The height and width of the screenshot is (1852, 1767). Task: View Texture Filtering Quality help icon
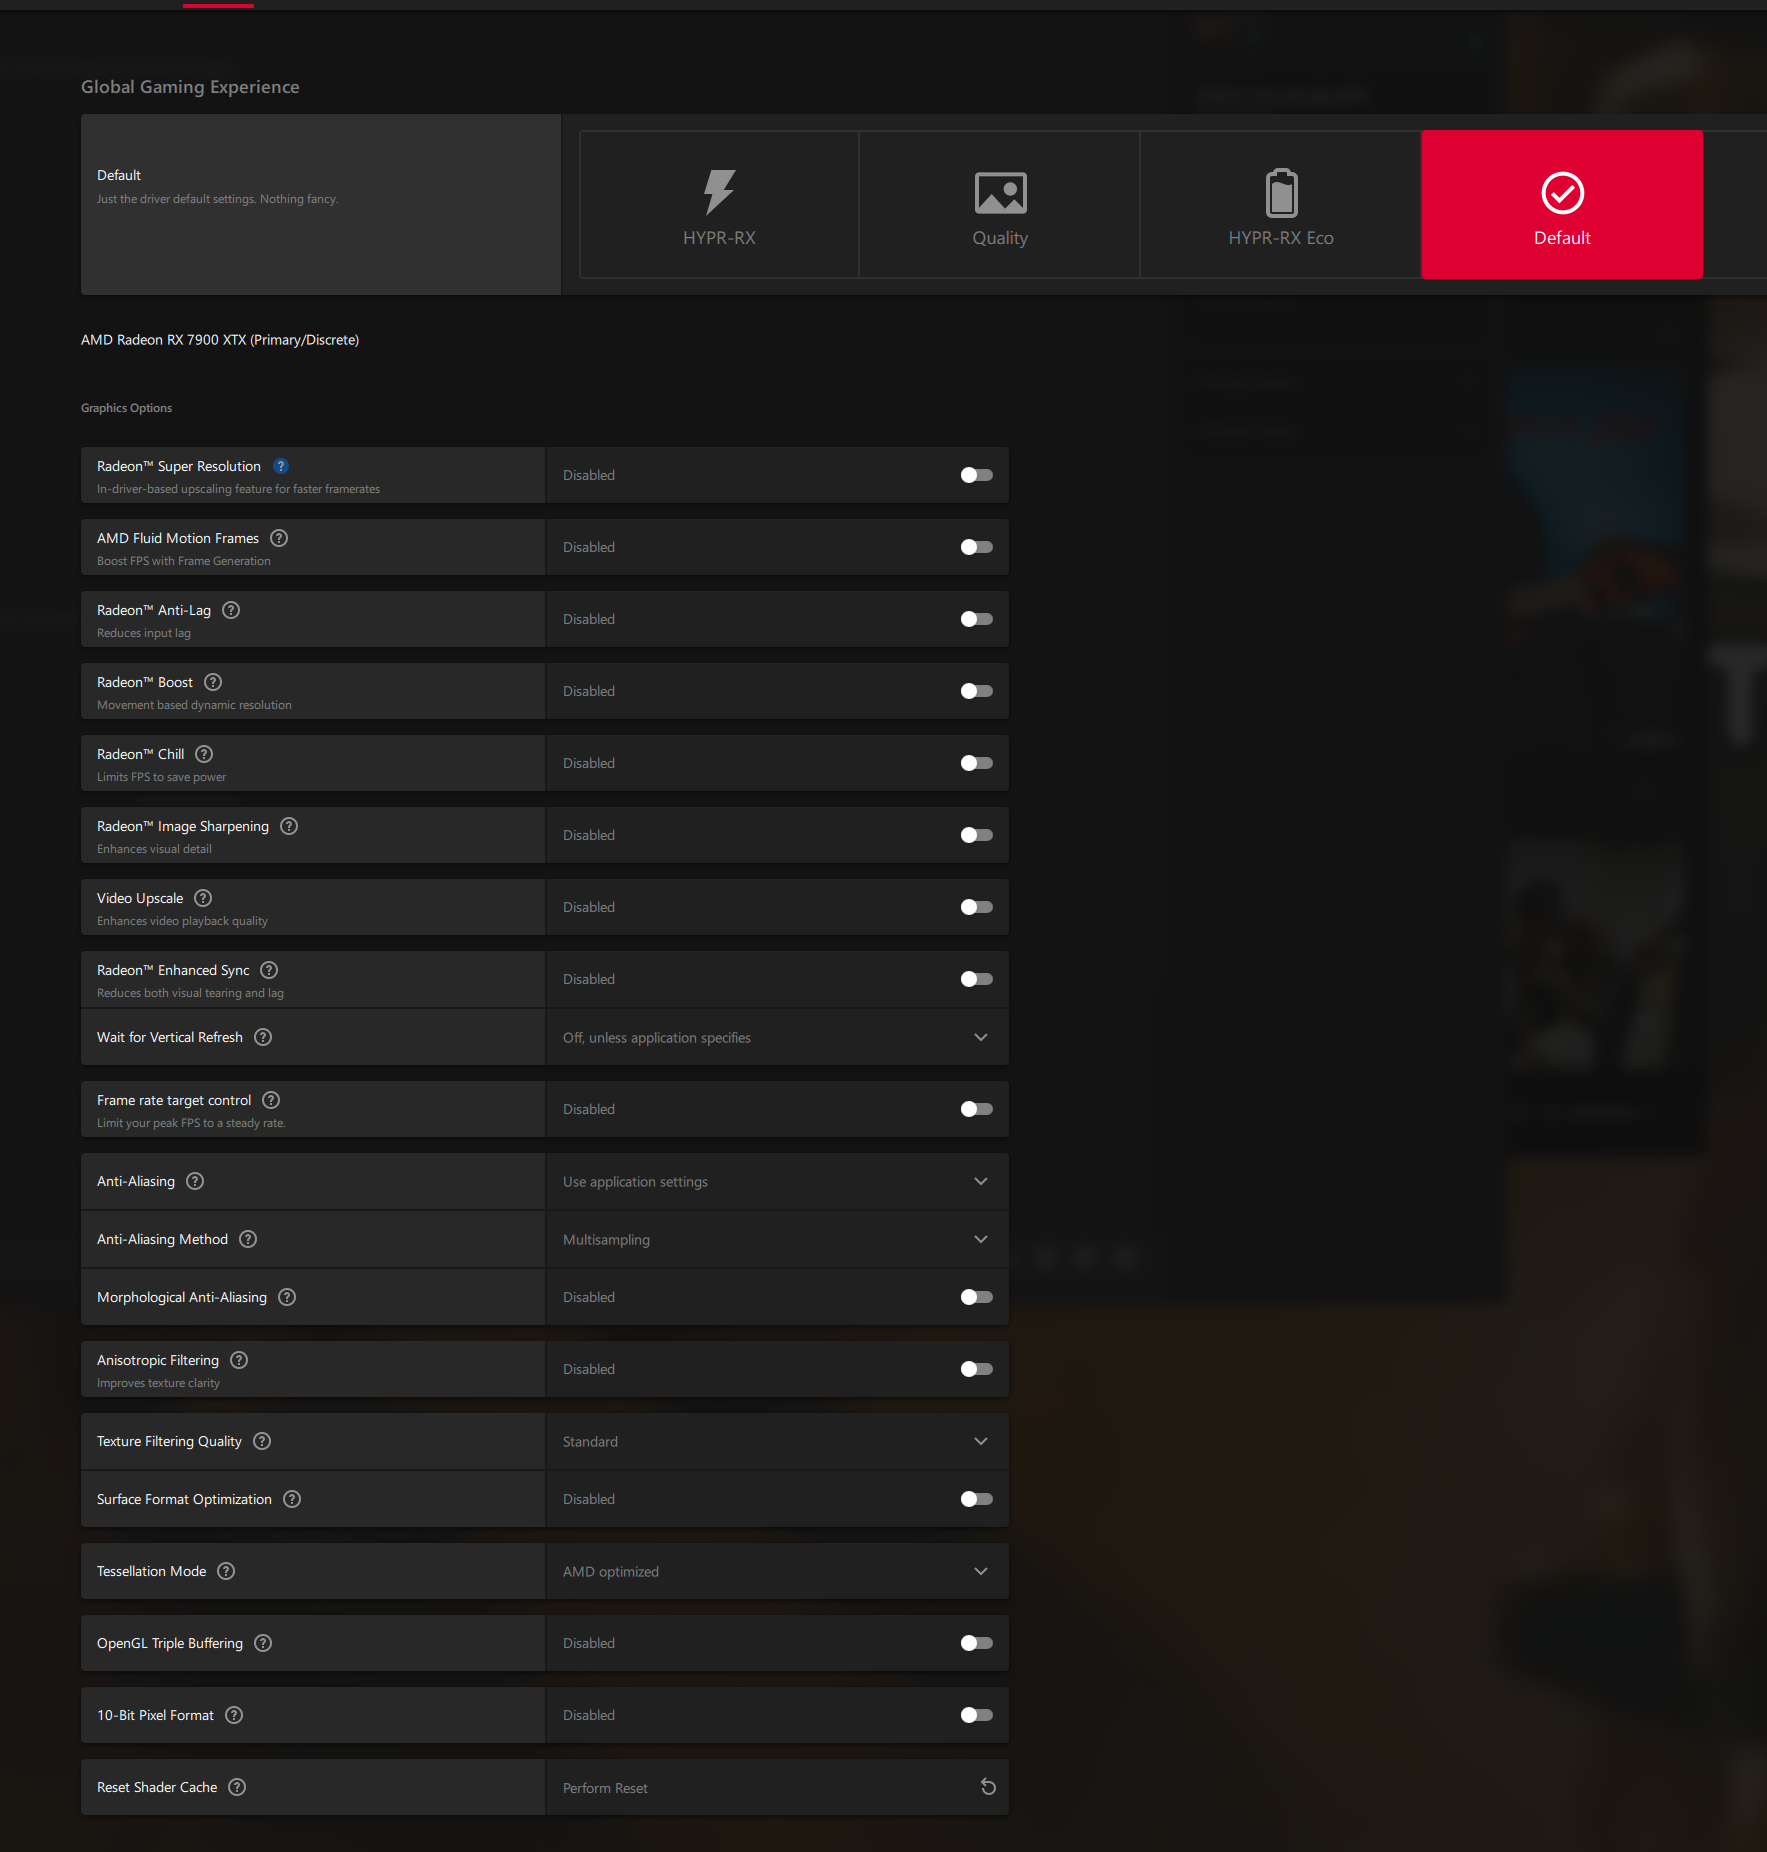tap(262, 1441)
